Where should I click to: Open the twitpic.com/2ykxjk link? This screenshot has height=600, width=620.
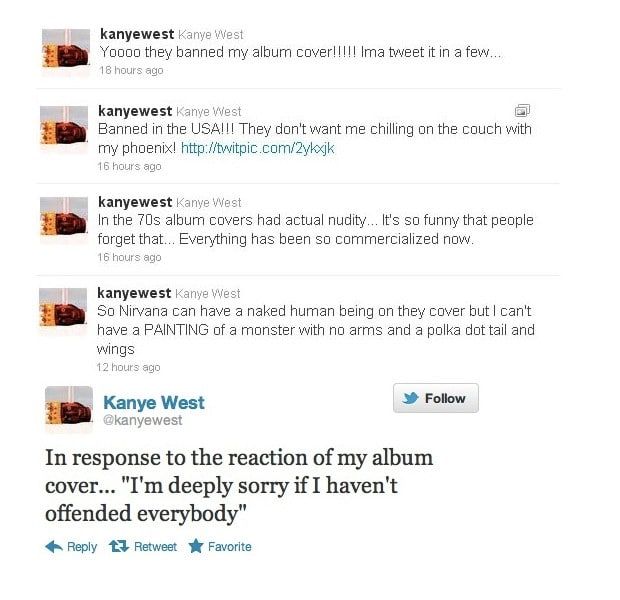click(257, 148)
